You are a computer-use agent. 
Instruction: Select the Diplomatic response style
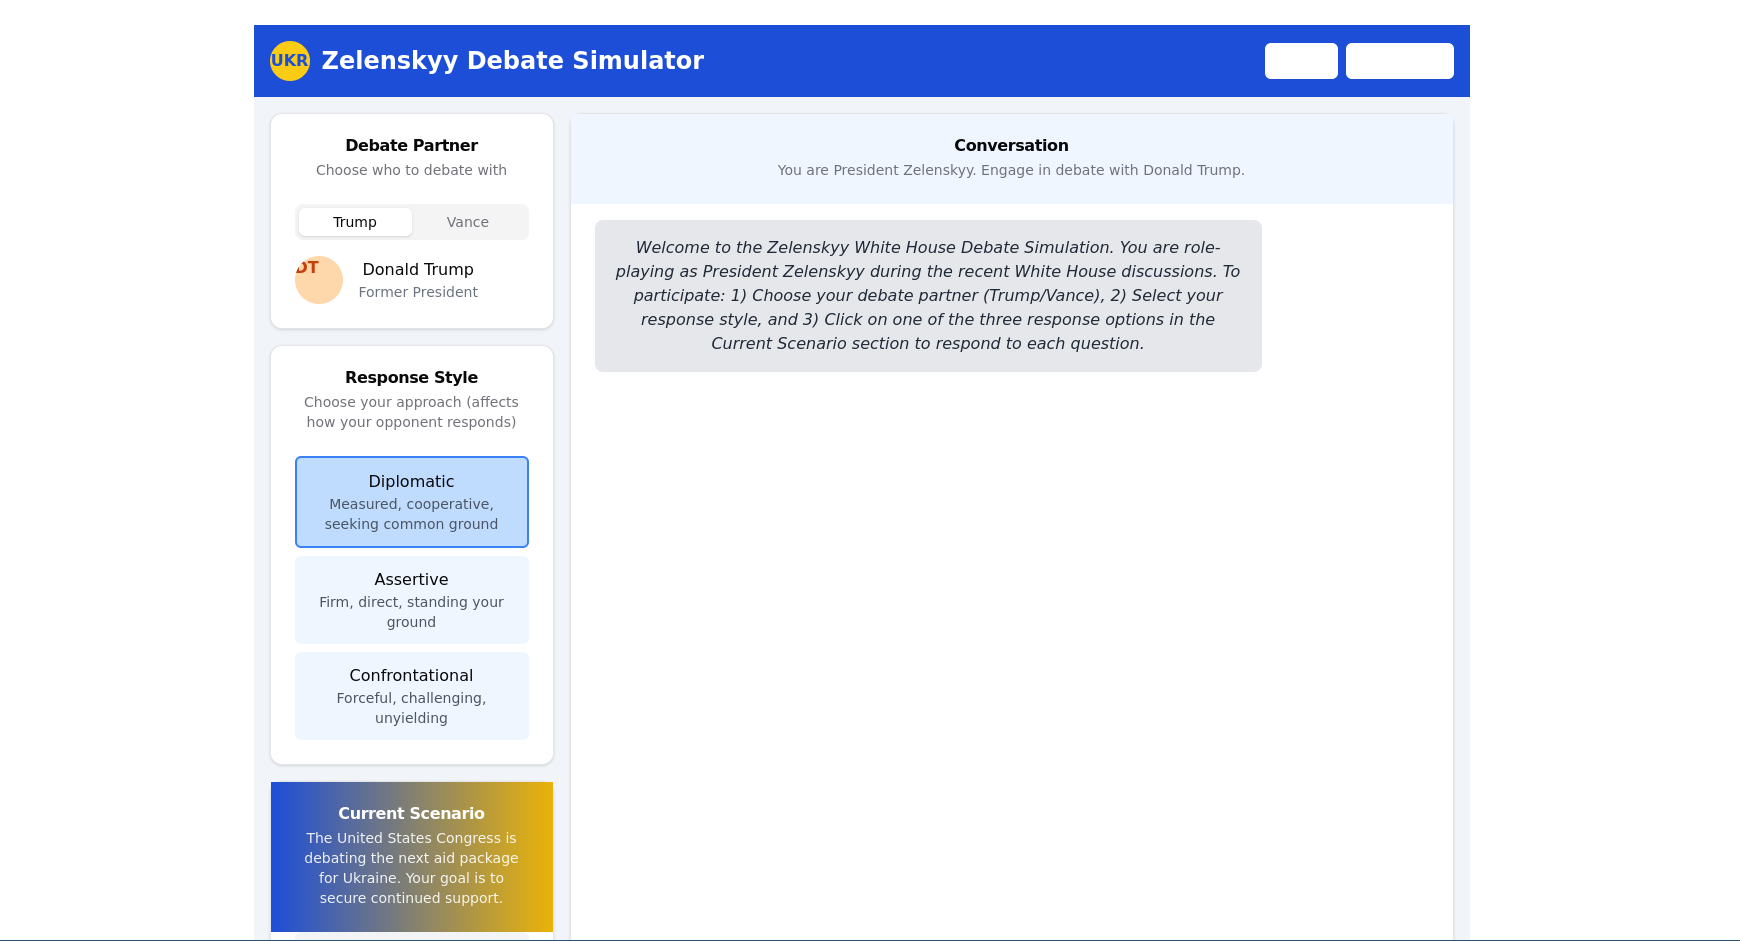click(x=412, y=502)
